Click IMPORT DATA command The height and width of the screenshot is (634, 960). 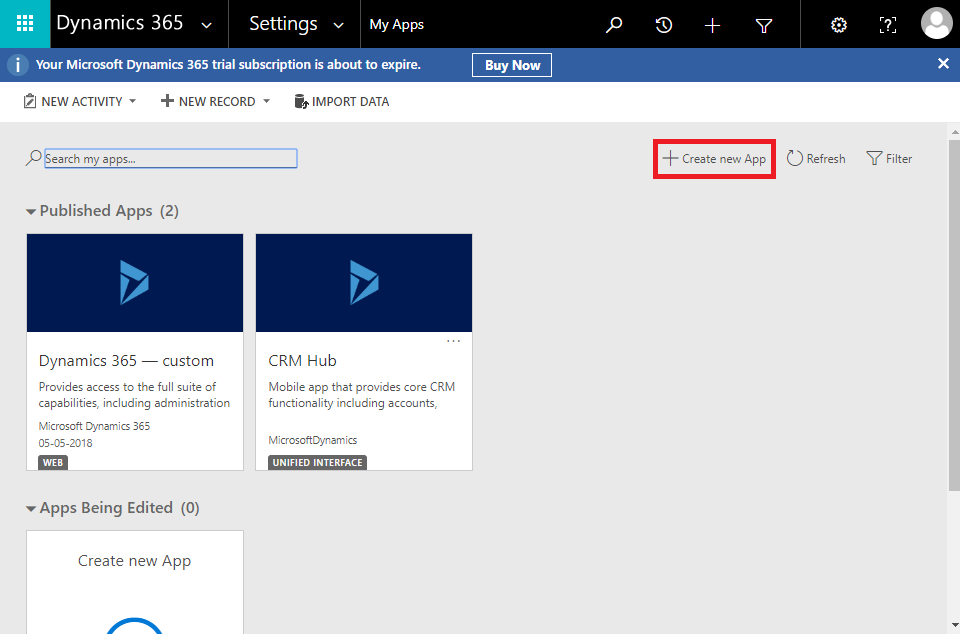pyautogui.click(x=342, y=102)
